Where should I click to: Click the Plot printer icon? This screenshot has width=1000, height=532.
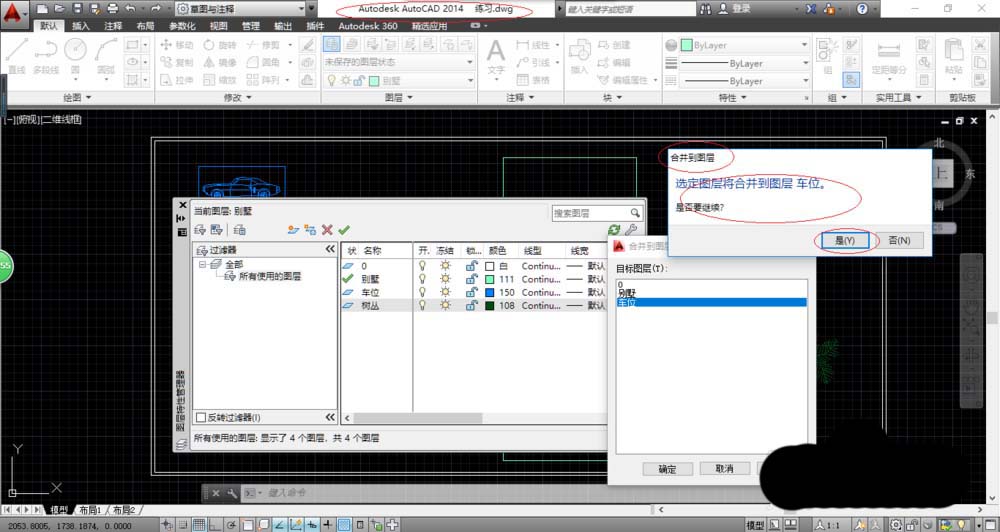[x=113, y=9]
